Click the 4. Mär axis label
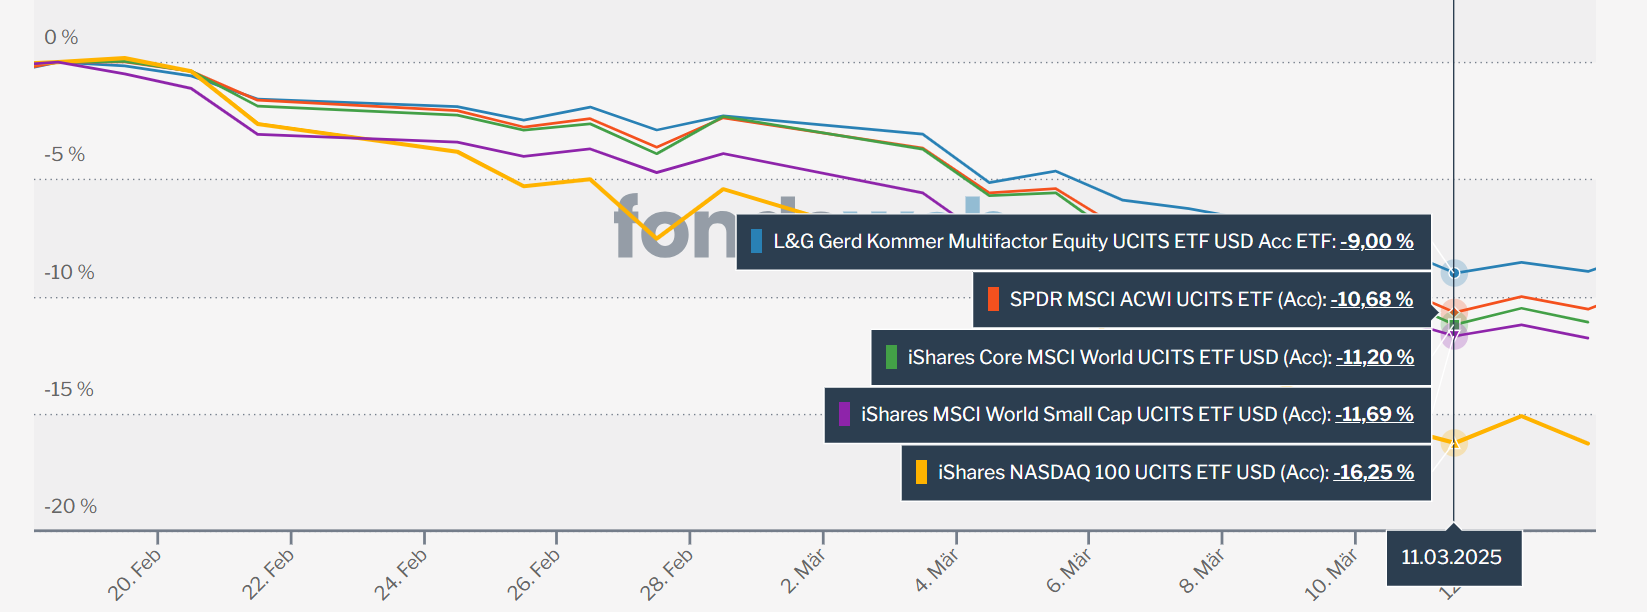Screen dimensions: 1647x612 pos(936,571)
